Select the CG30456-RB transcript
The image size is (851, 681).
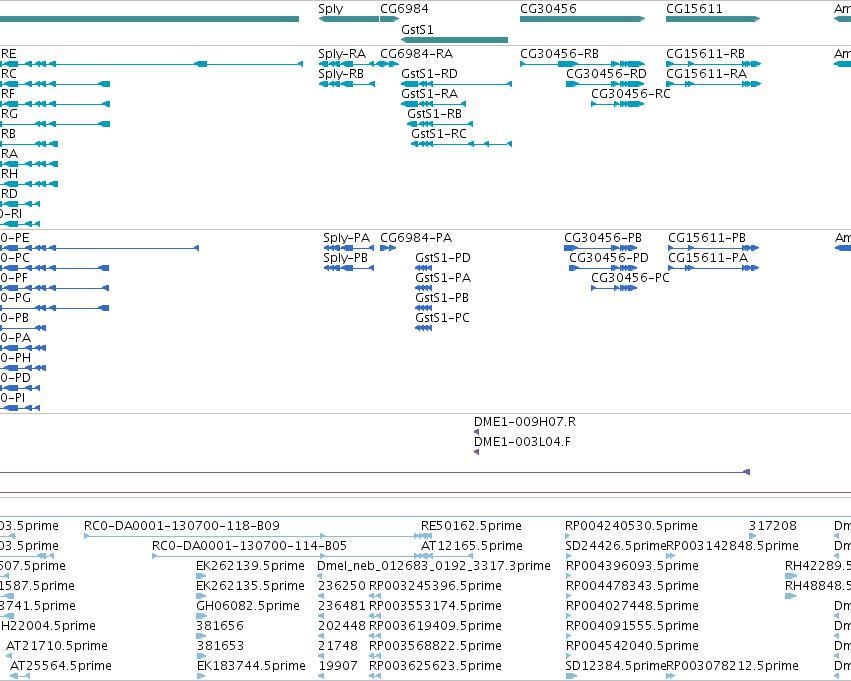click(x=582, y=64)
